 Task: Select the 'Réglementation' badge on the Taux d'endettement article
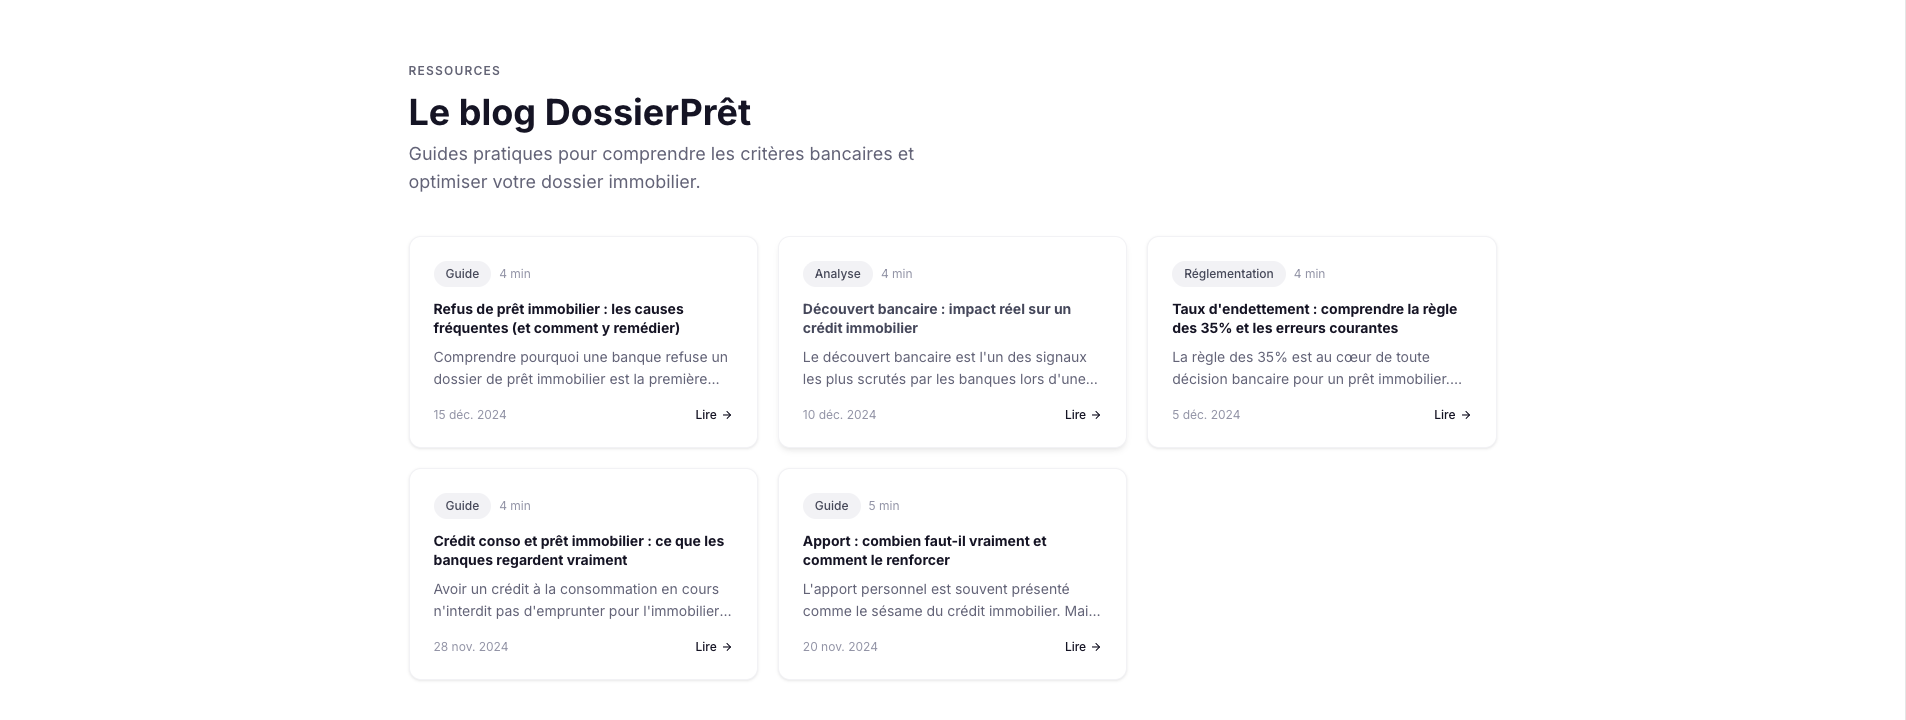(1228, 273)
